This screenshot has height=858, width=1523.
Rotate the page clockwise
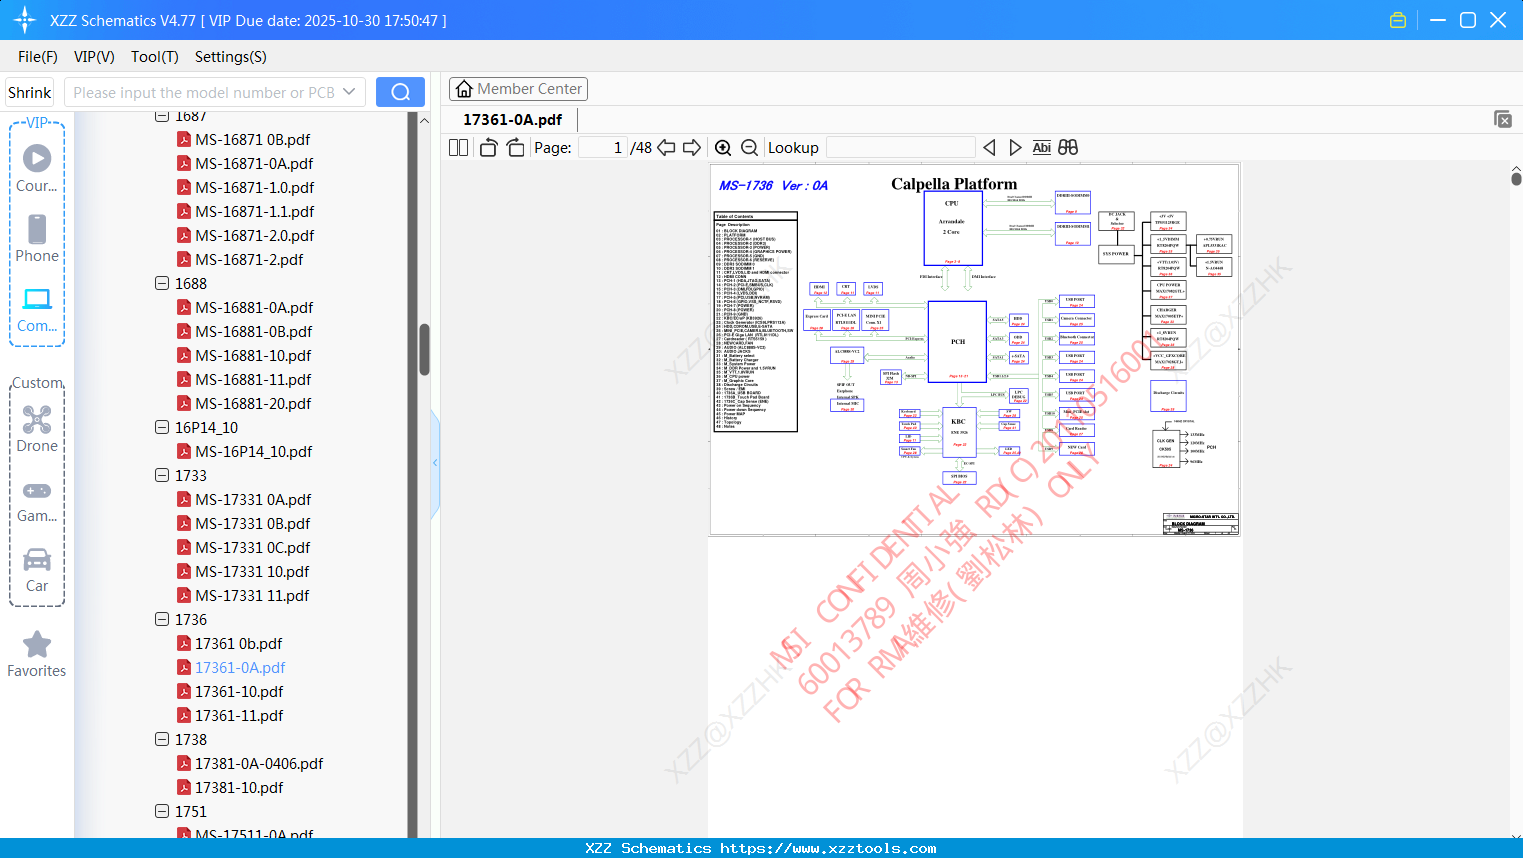[515, 147]
